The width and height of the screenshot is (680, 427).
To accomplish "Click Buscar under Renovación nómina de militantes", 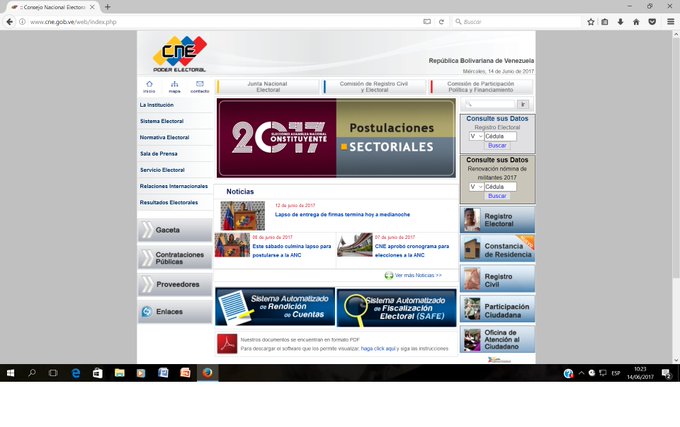I will point(497,196).
